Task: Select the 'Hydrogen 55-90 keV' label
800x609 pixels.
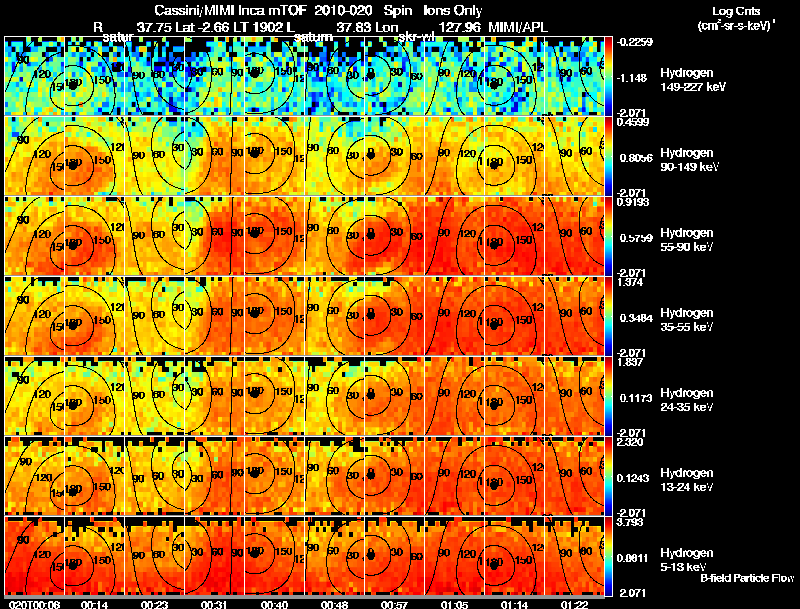Action: click(x=687, y=240)
